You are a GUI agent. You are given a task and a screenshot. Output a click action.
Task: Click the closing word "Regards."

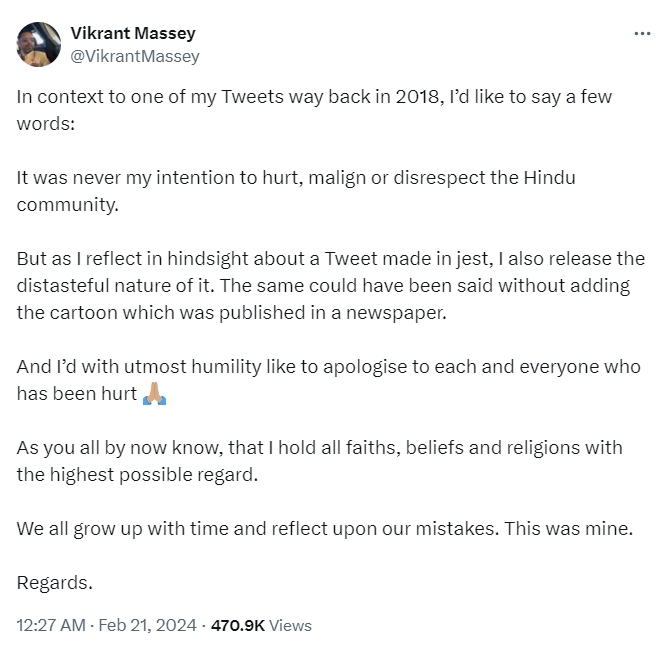pos(55,581)
